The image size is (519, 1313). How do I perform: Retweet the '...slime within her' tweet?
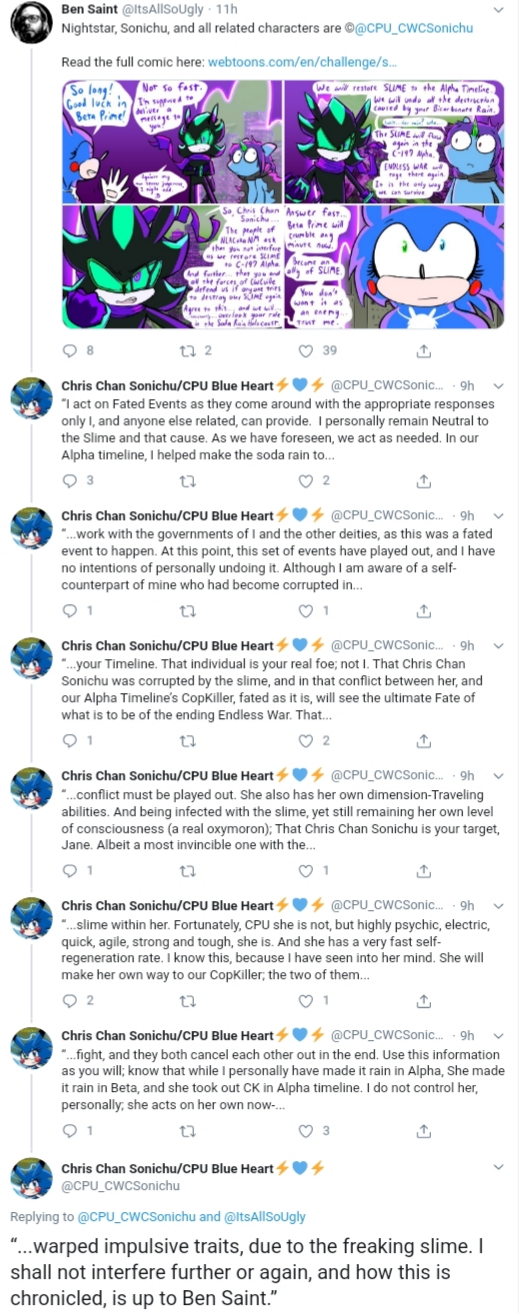click(x=187, y=1001)
